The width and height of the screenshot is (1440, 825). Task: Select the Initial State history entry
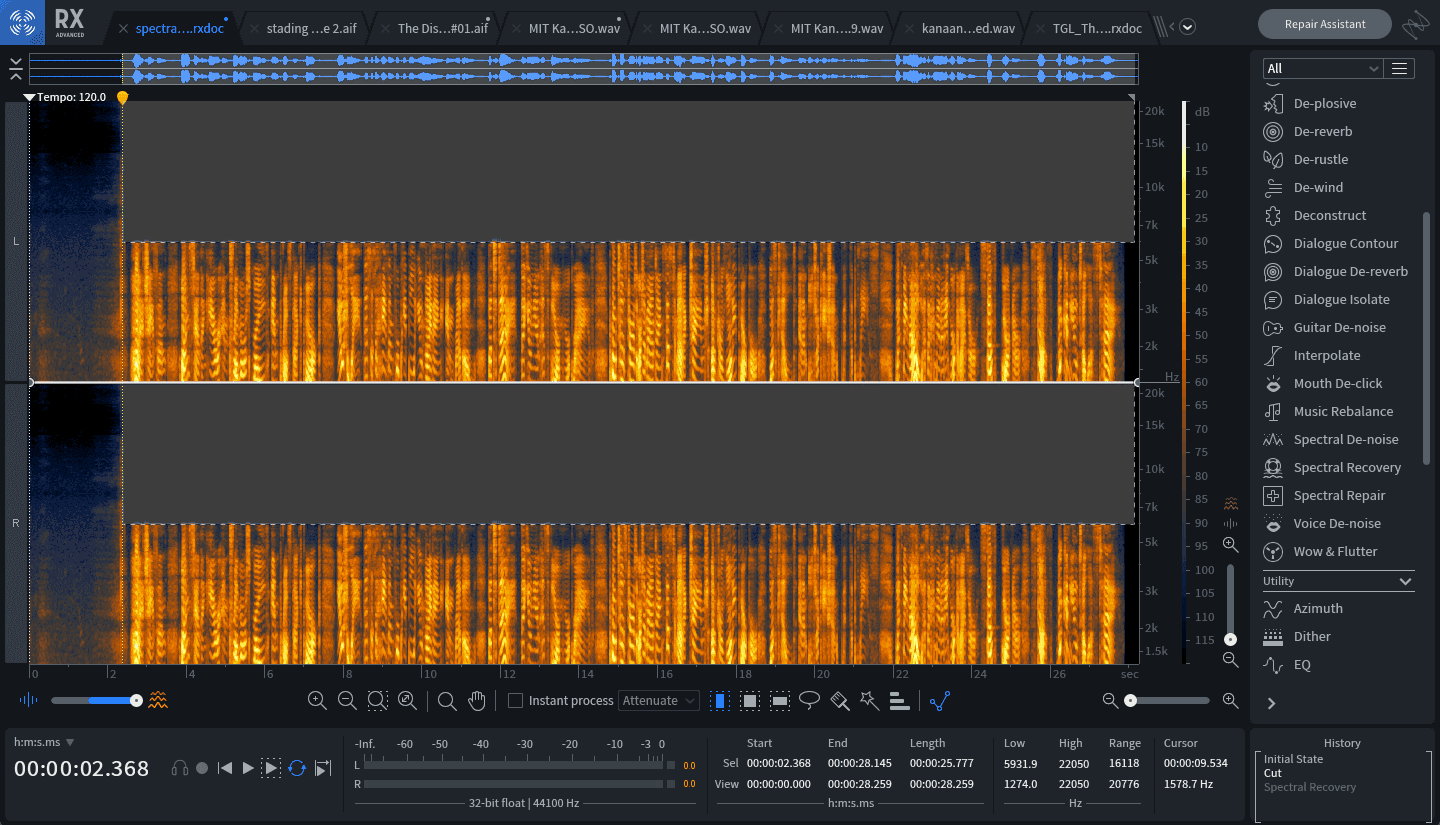1293,759
